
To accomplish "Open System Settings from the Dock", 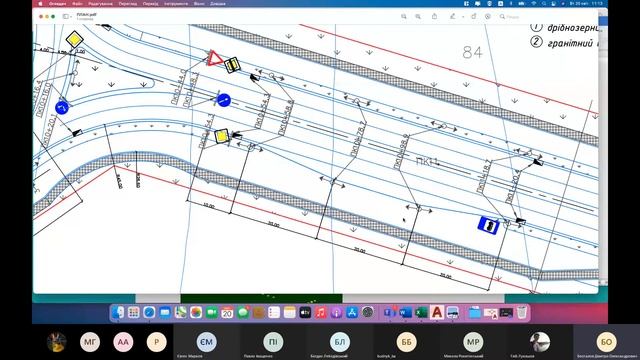I will click(368, 313).
